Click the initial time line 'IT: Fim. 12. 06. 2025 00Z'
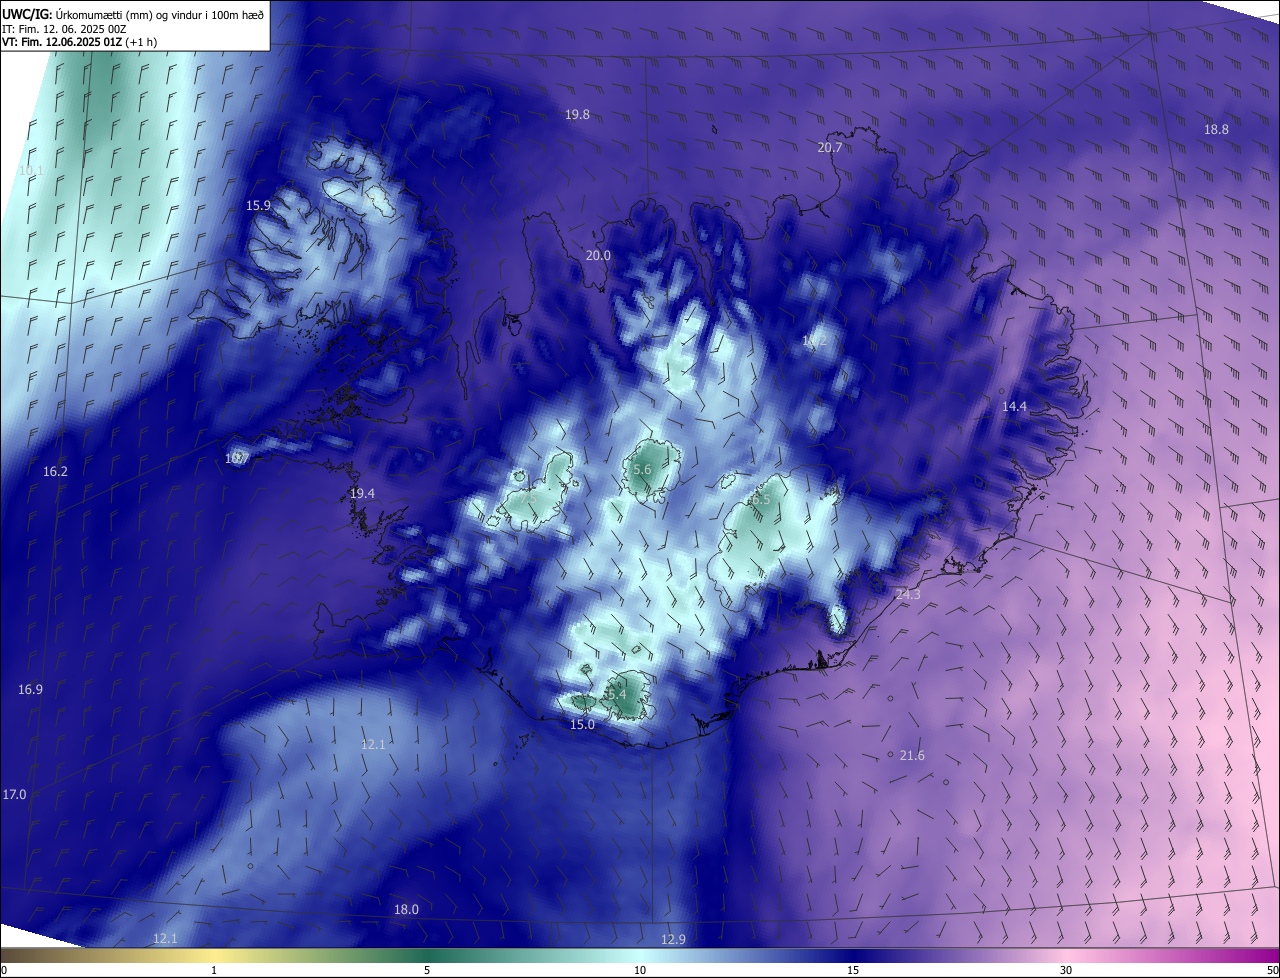The width and height of the screenshot is (1280, 978). pos(63,29)
